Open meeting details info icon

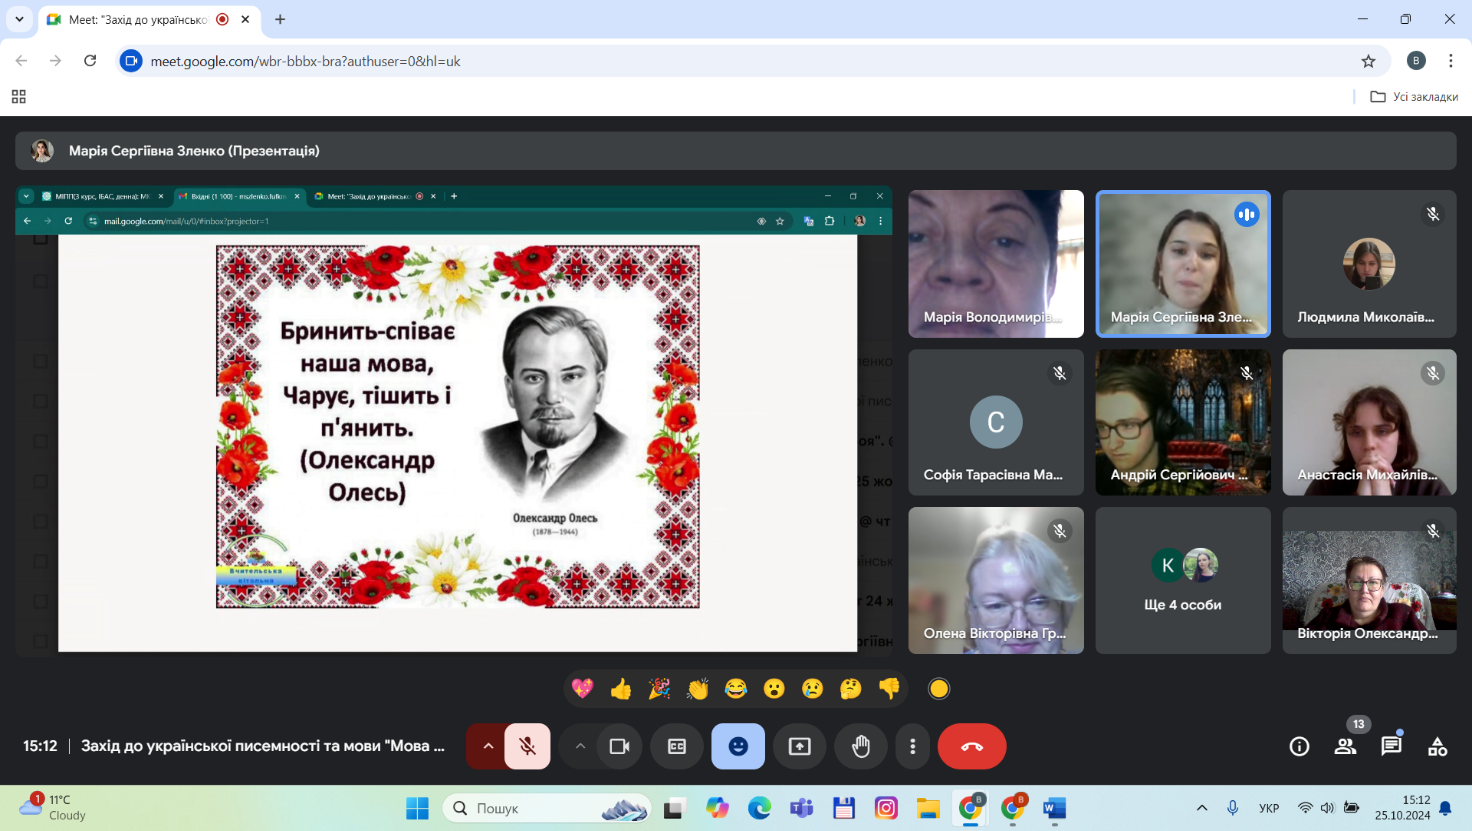(1299, 746)
